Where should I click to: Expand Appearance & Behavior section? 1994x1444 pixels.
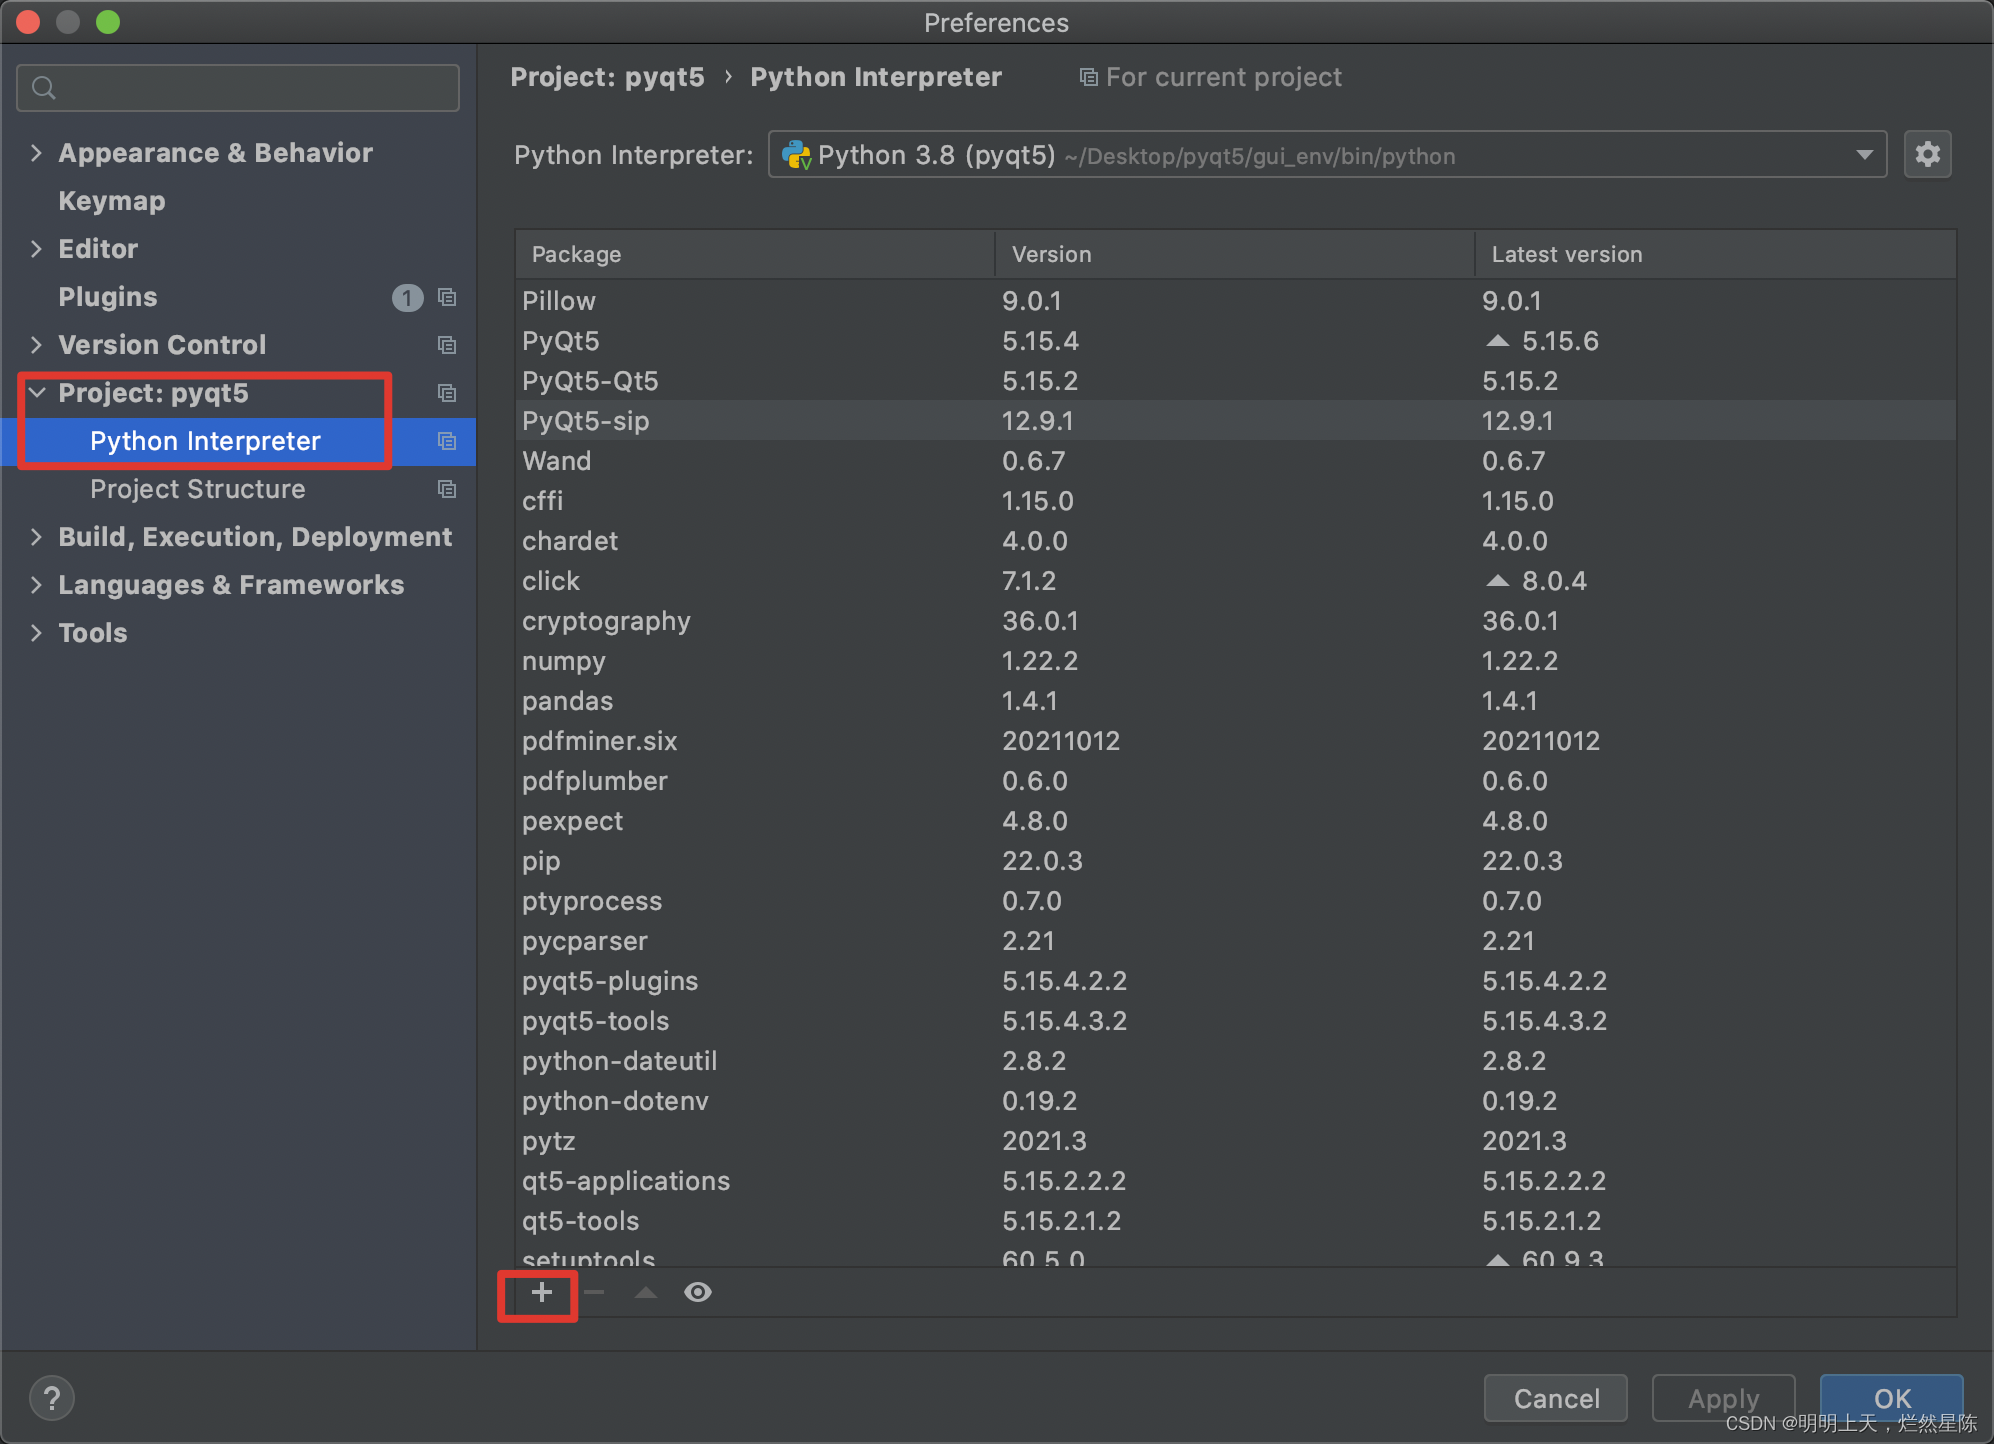(36, 153)
